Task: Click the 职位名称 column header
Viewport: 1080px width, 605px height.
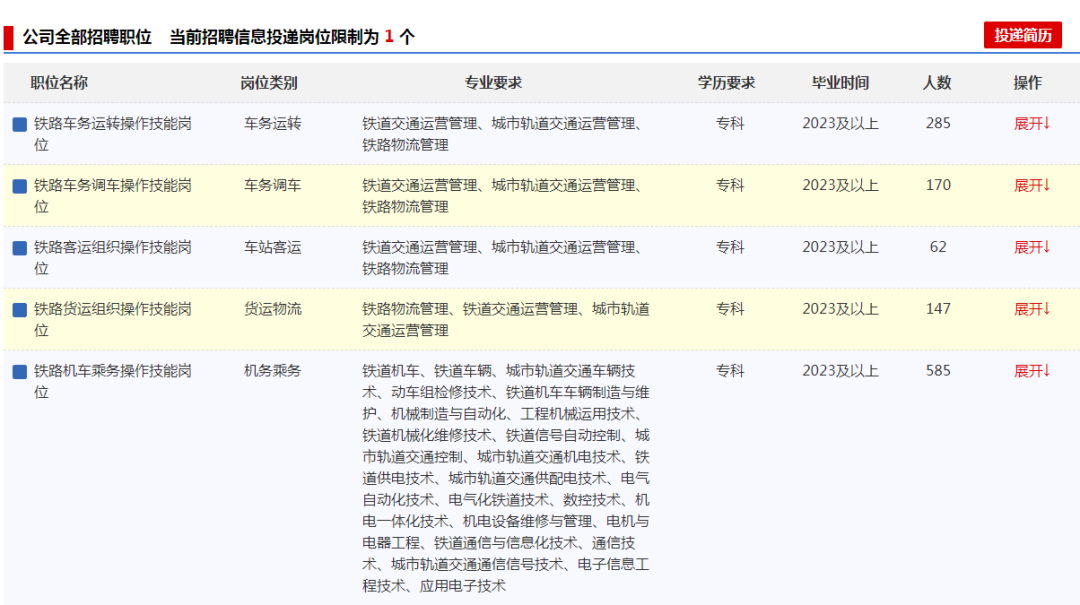Action: click(59, 83)
